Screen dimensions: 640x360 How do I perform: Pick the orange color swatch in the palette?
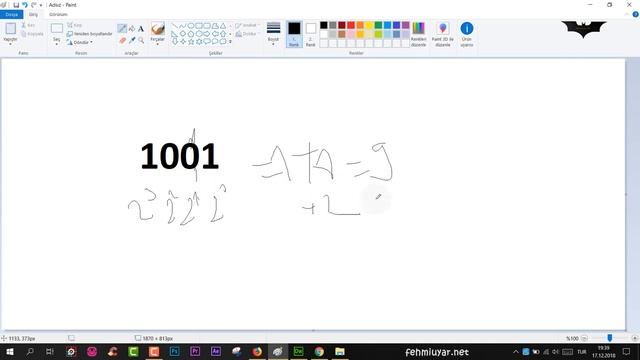tap(360, 25)
